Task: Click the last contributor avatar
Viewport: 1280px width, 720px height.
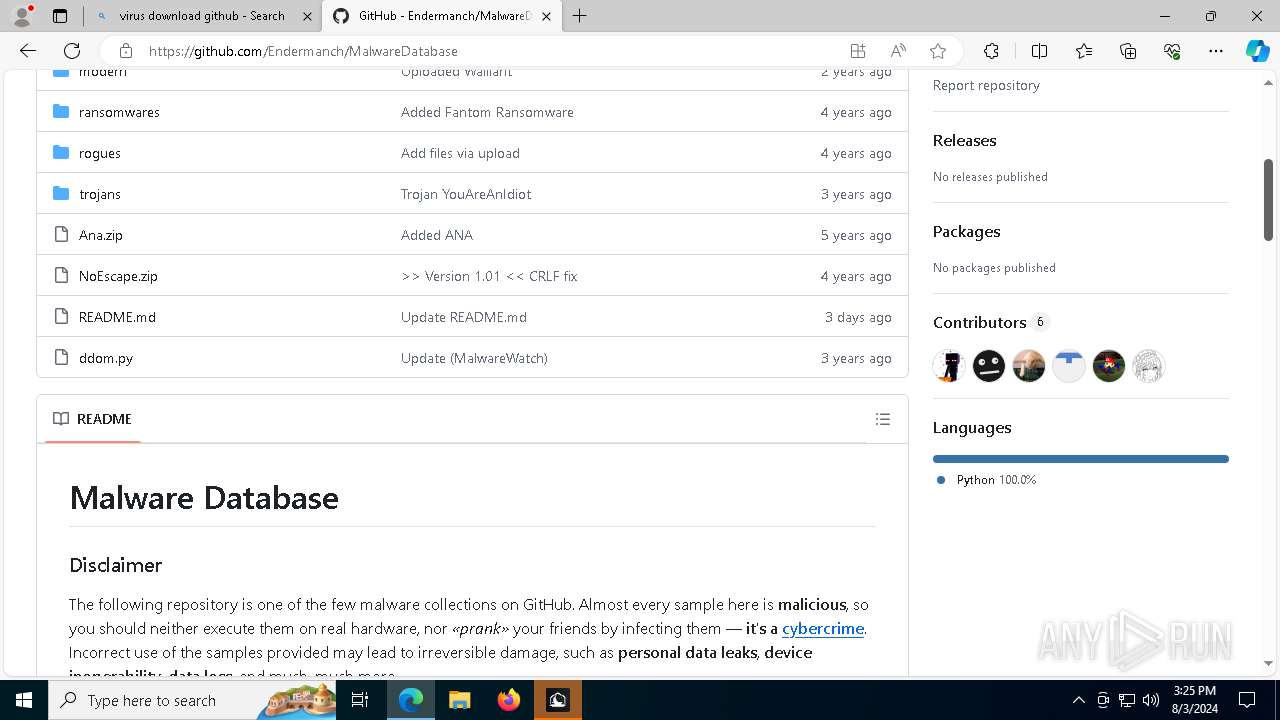Action: 1149,366
